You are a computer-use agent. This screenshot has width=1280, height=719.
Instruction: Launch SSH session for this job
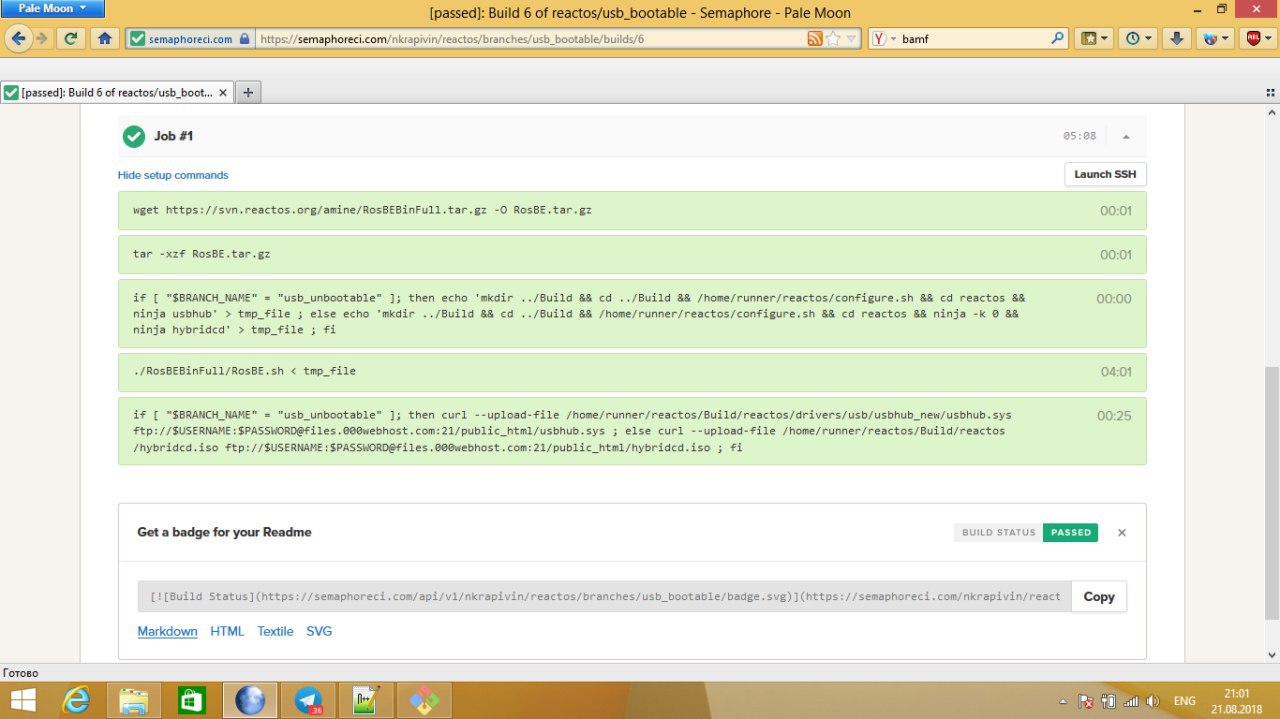coord(1105,174)
